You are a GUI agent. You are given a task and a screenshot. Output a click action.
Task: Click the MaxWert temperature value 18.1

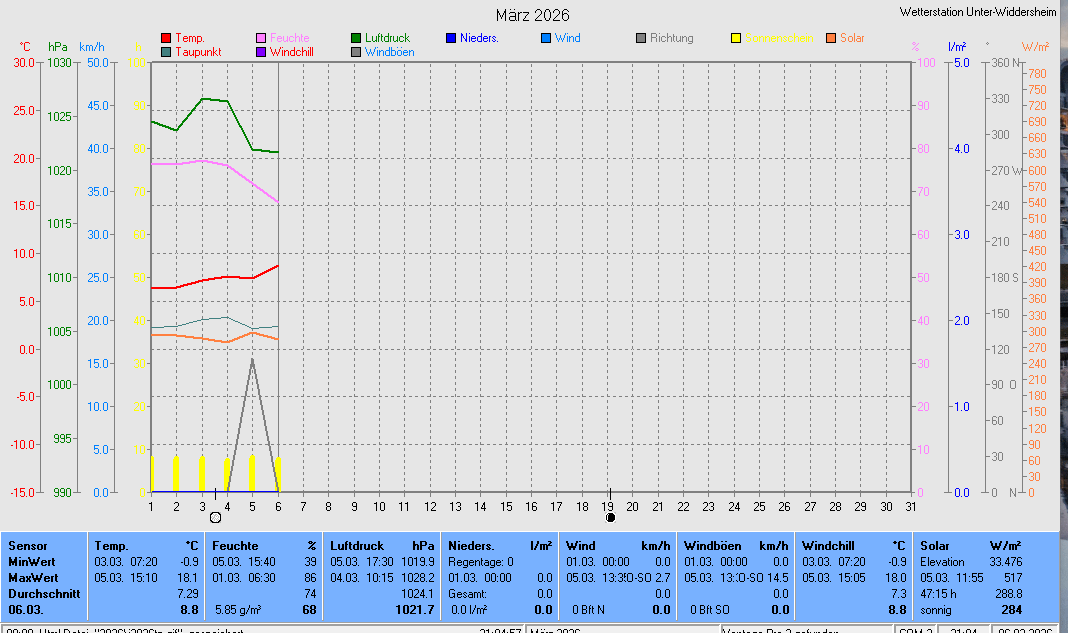[188, 578]
